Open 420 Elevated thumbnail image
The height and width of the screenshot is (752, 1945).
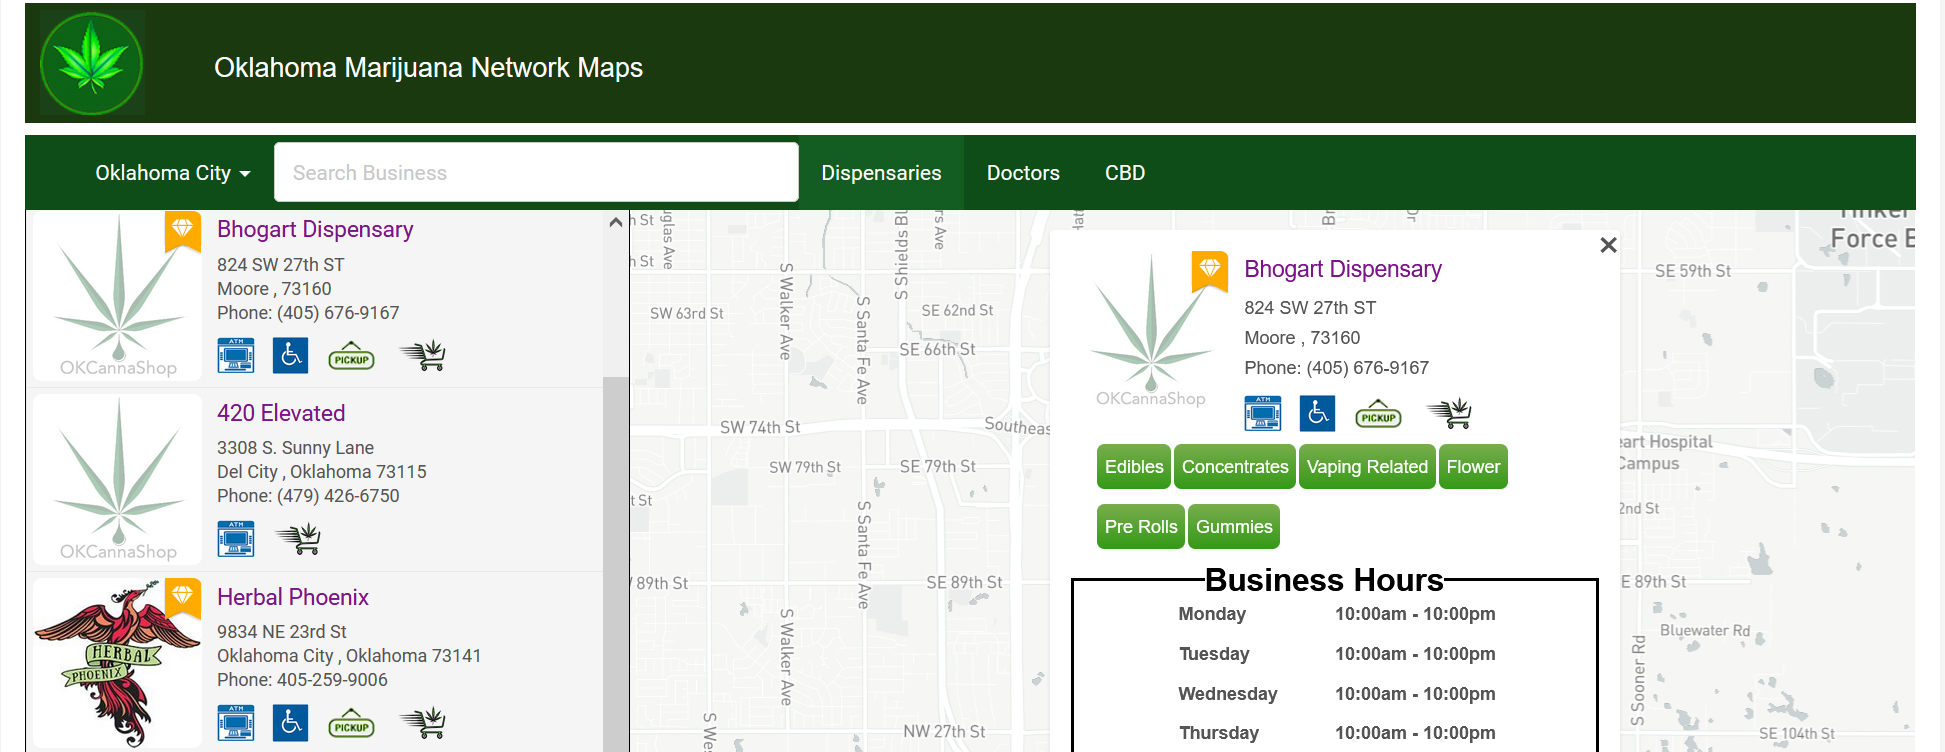(x=118, y=480)
